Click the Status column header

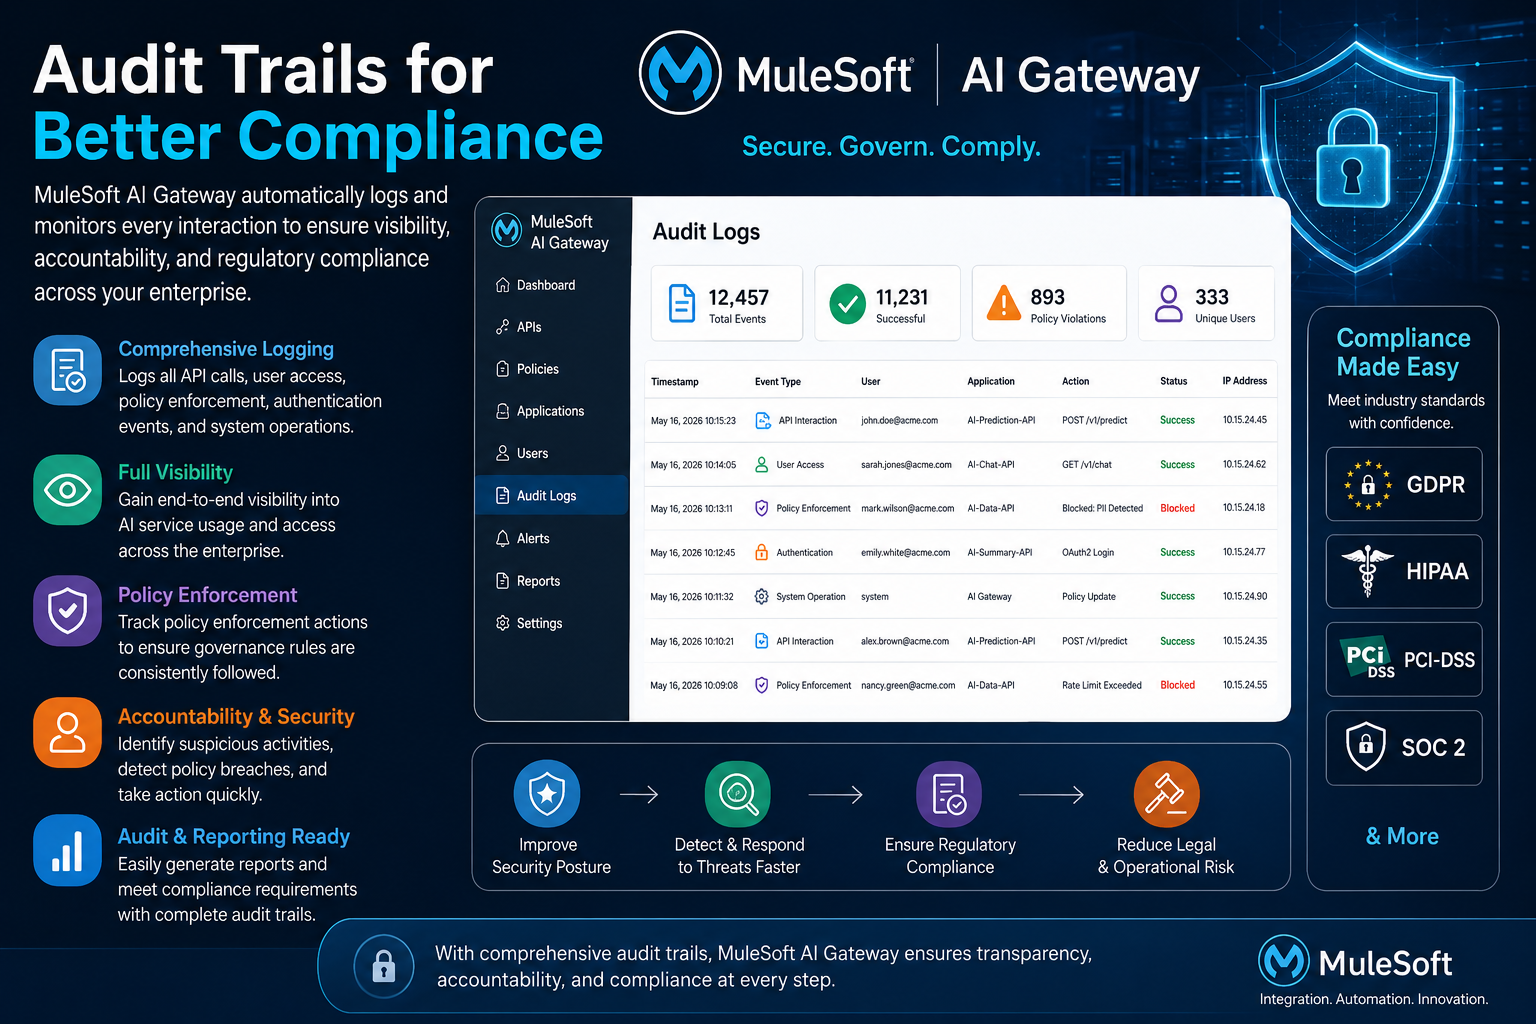(x=1174, y=382)
